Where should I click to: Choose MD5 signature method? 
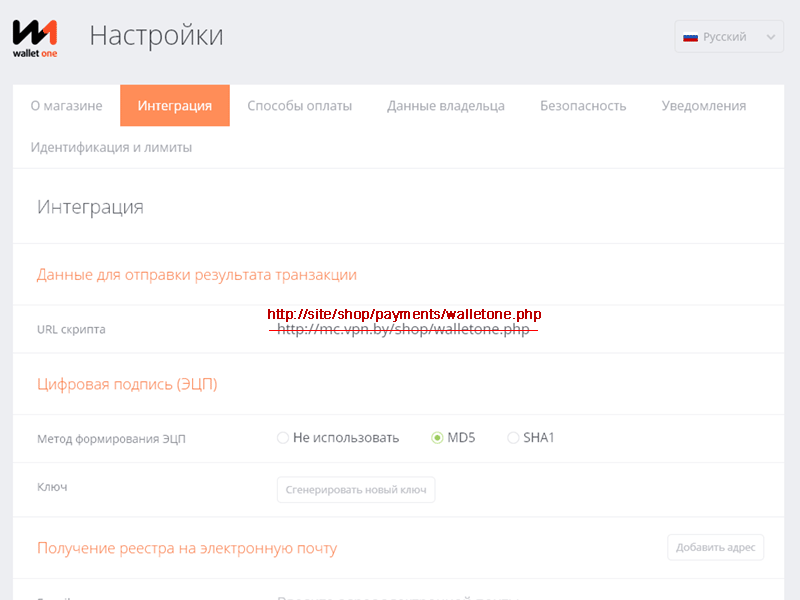[x=437, y=438]
